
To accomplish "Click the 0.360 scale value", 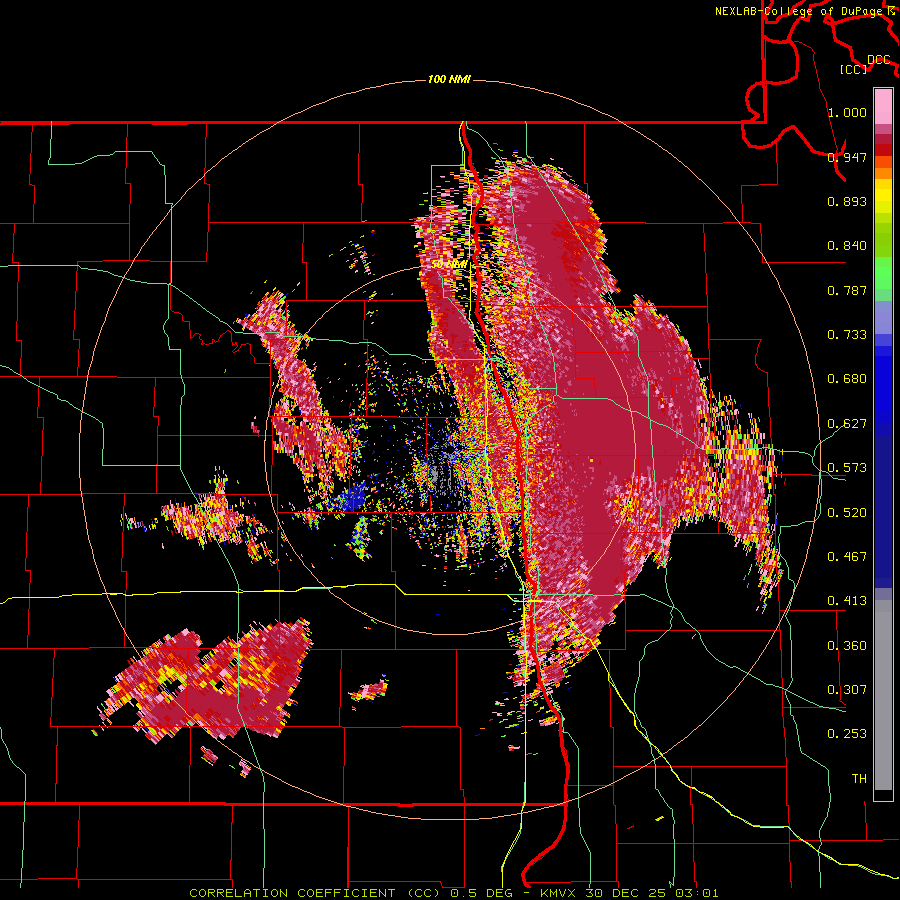I will [x=847, y=645].
